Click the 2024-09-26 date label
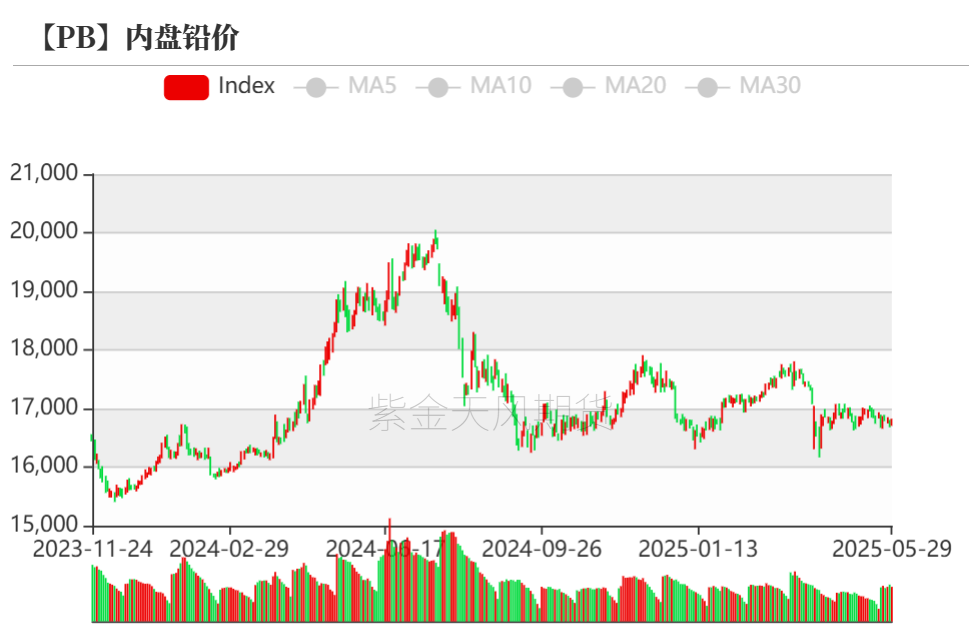 coord(542,549)
